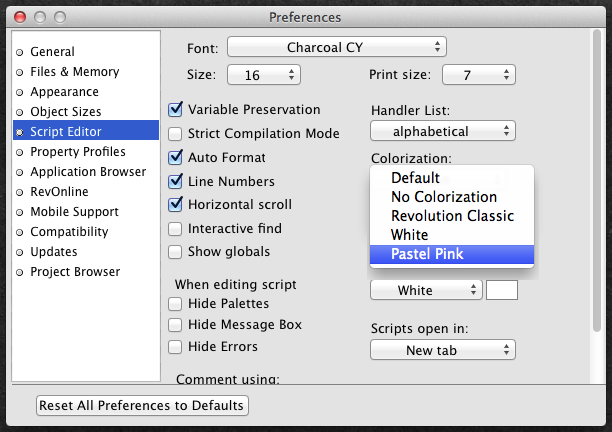The image size is (612, 432).
Task: Click the white color swatch box
Action: (x=502, y=290)
